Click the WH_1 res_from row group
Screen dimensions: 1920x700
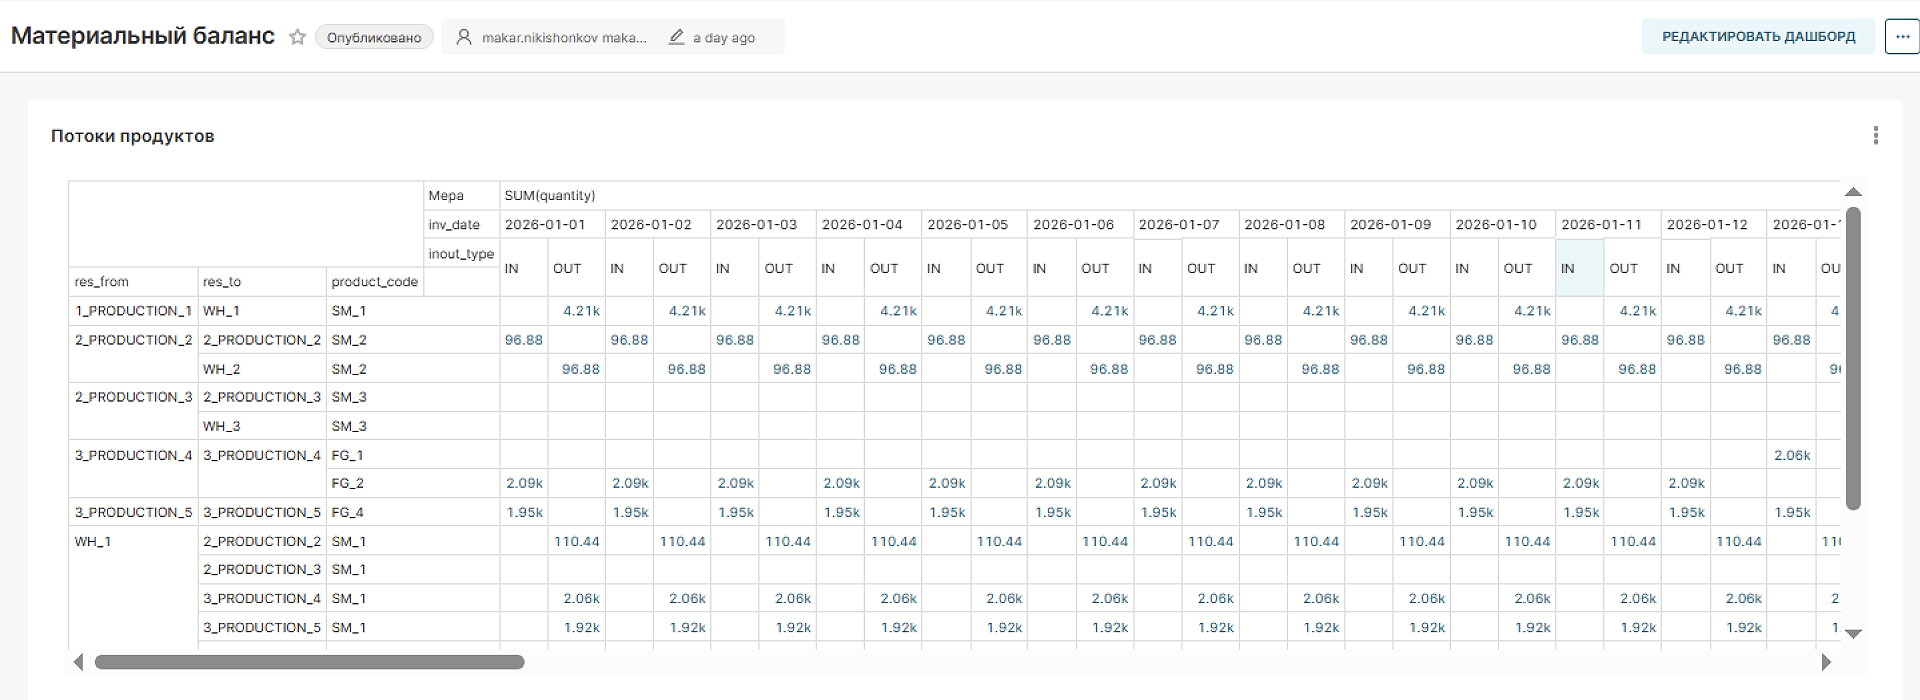pyautogui.click(x=93, y=542)
